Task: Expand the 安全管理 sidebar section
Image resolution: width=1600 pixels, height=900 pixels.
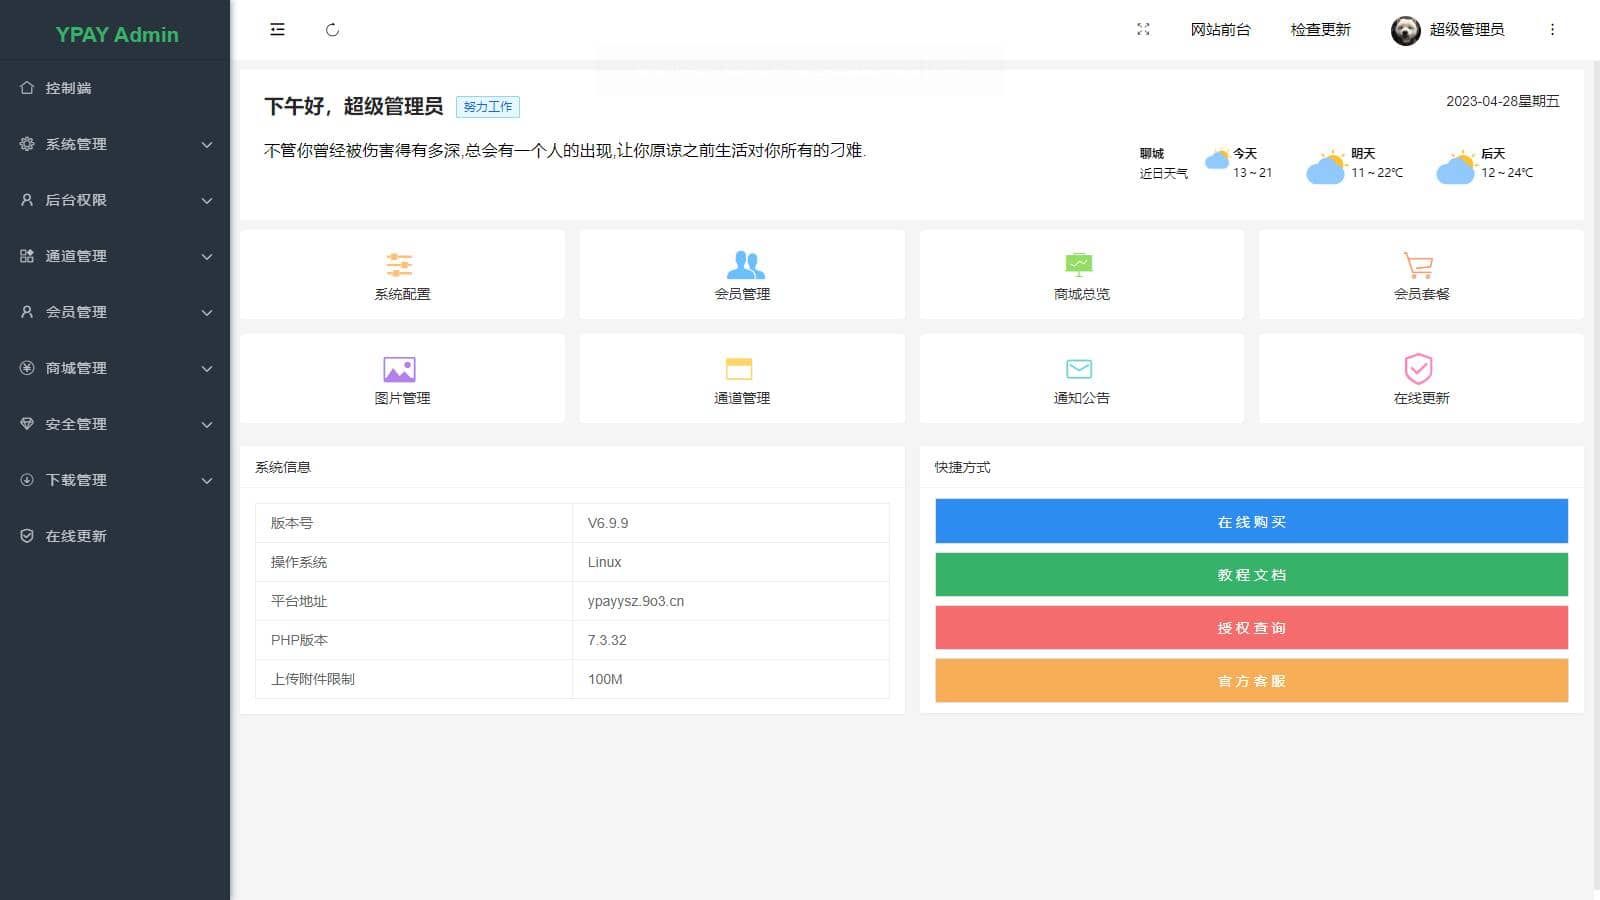Action: click(115, 424)
